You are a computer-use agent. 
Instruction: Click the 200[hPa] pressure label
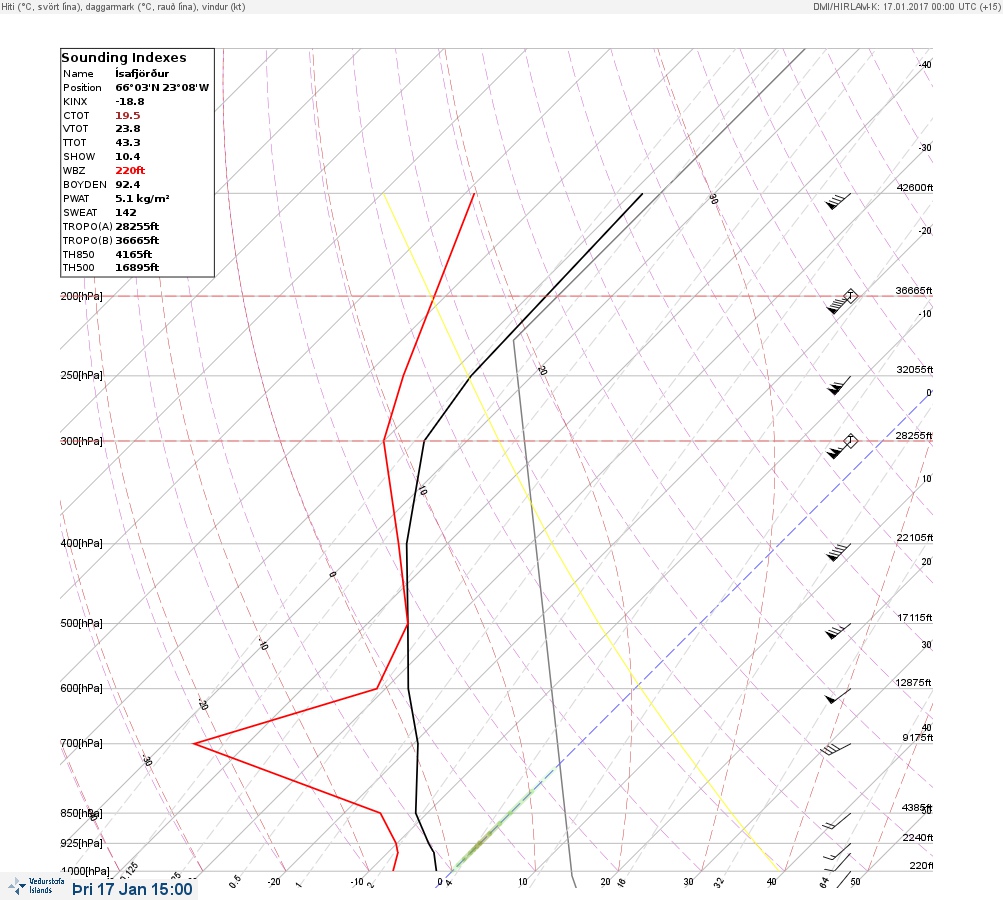[81, 296]
